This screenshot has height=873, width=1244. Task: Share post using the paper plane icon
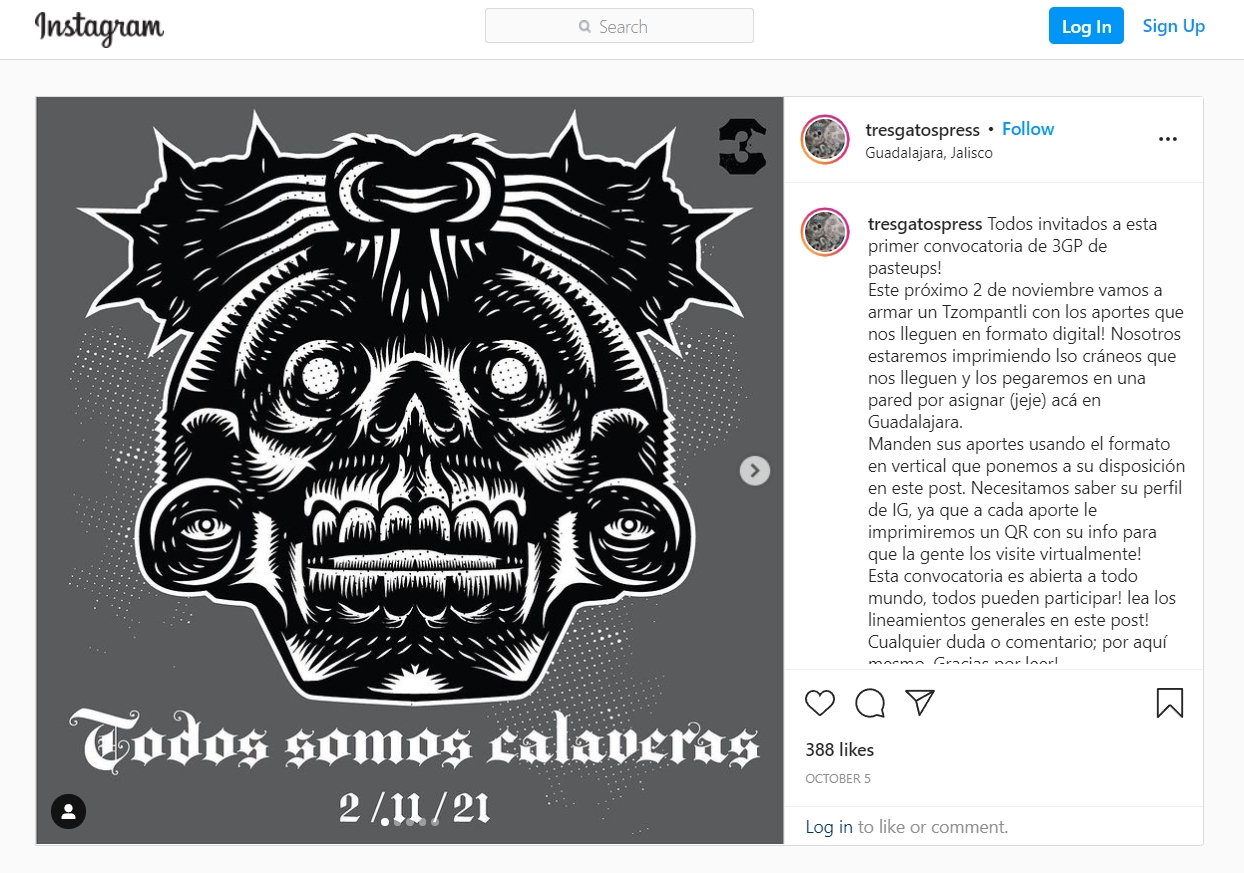(x=920, y=703)
